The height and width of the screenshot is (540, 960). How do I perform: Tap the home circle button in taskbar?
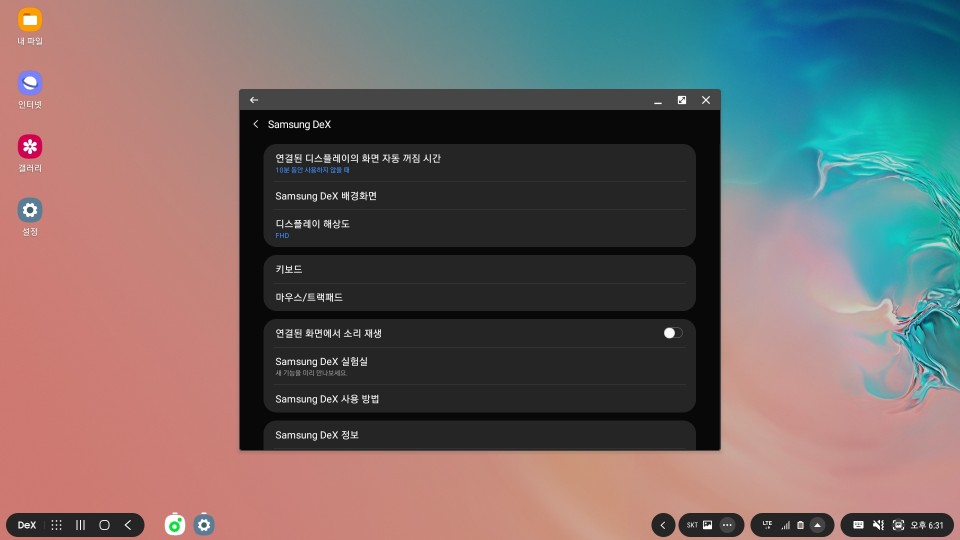click(x=104, y=525)
